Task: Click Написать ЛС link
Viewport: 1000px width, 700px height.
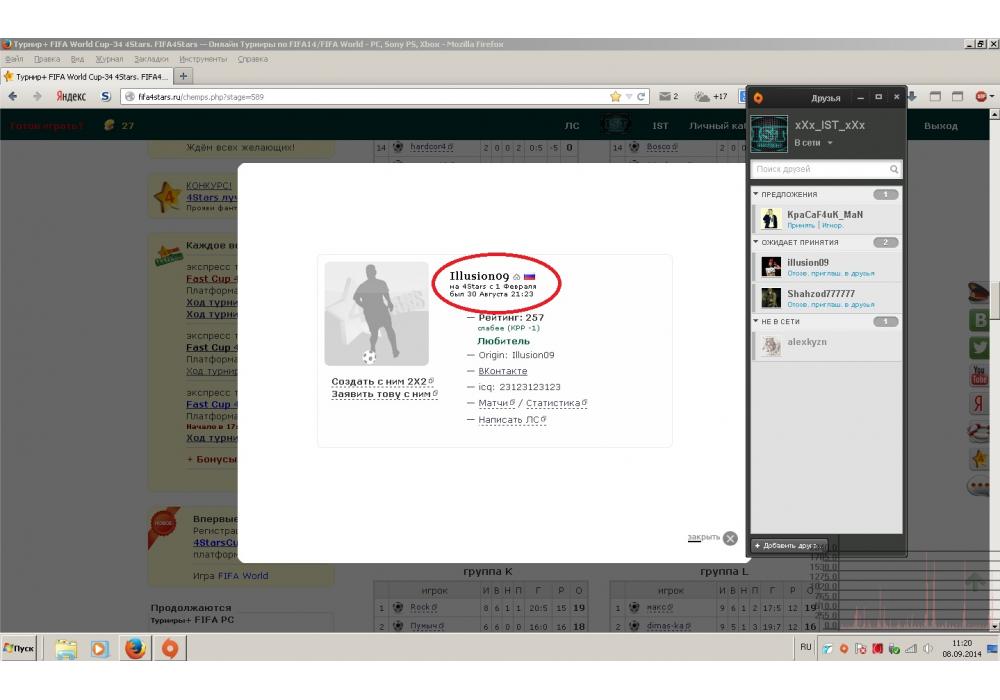Action: [512, 419]
